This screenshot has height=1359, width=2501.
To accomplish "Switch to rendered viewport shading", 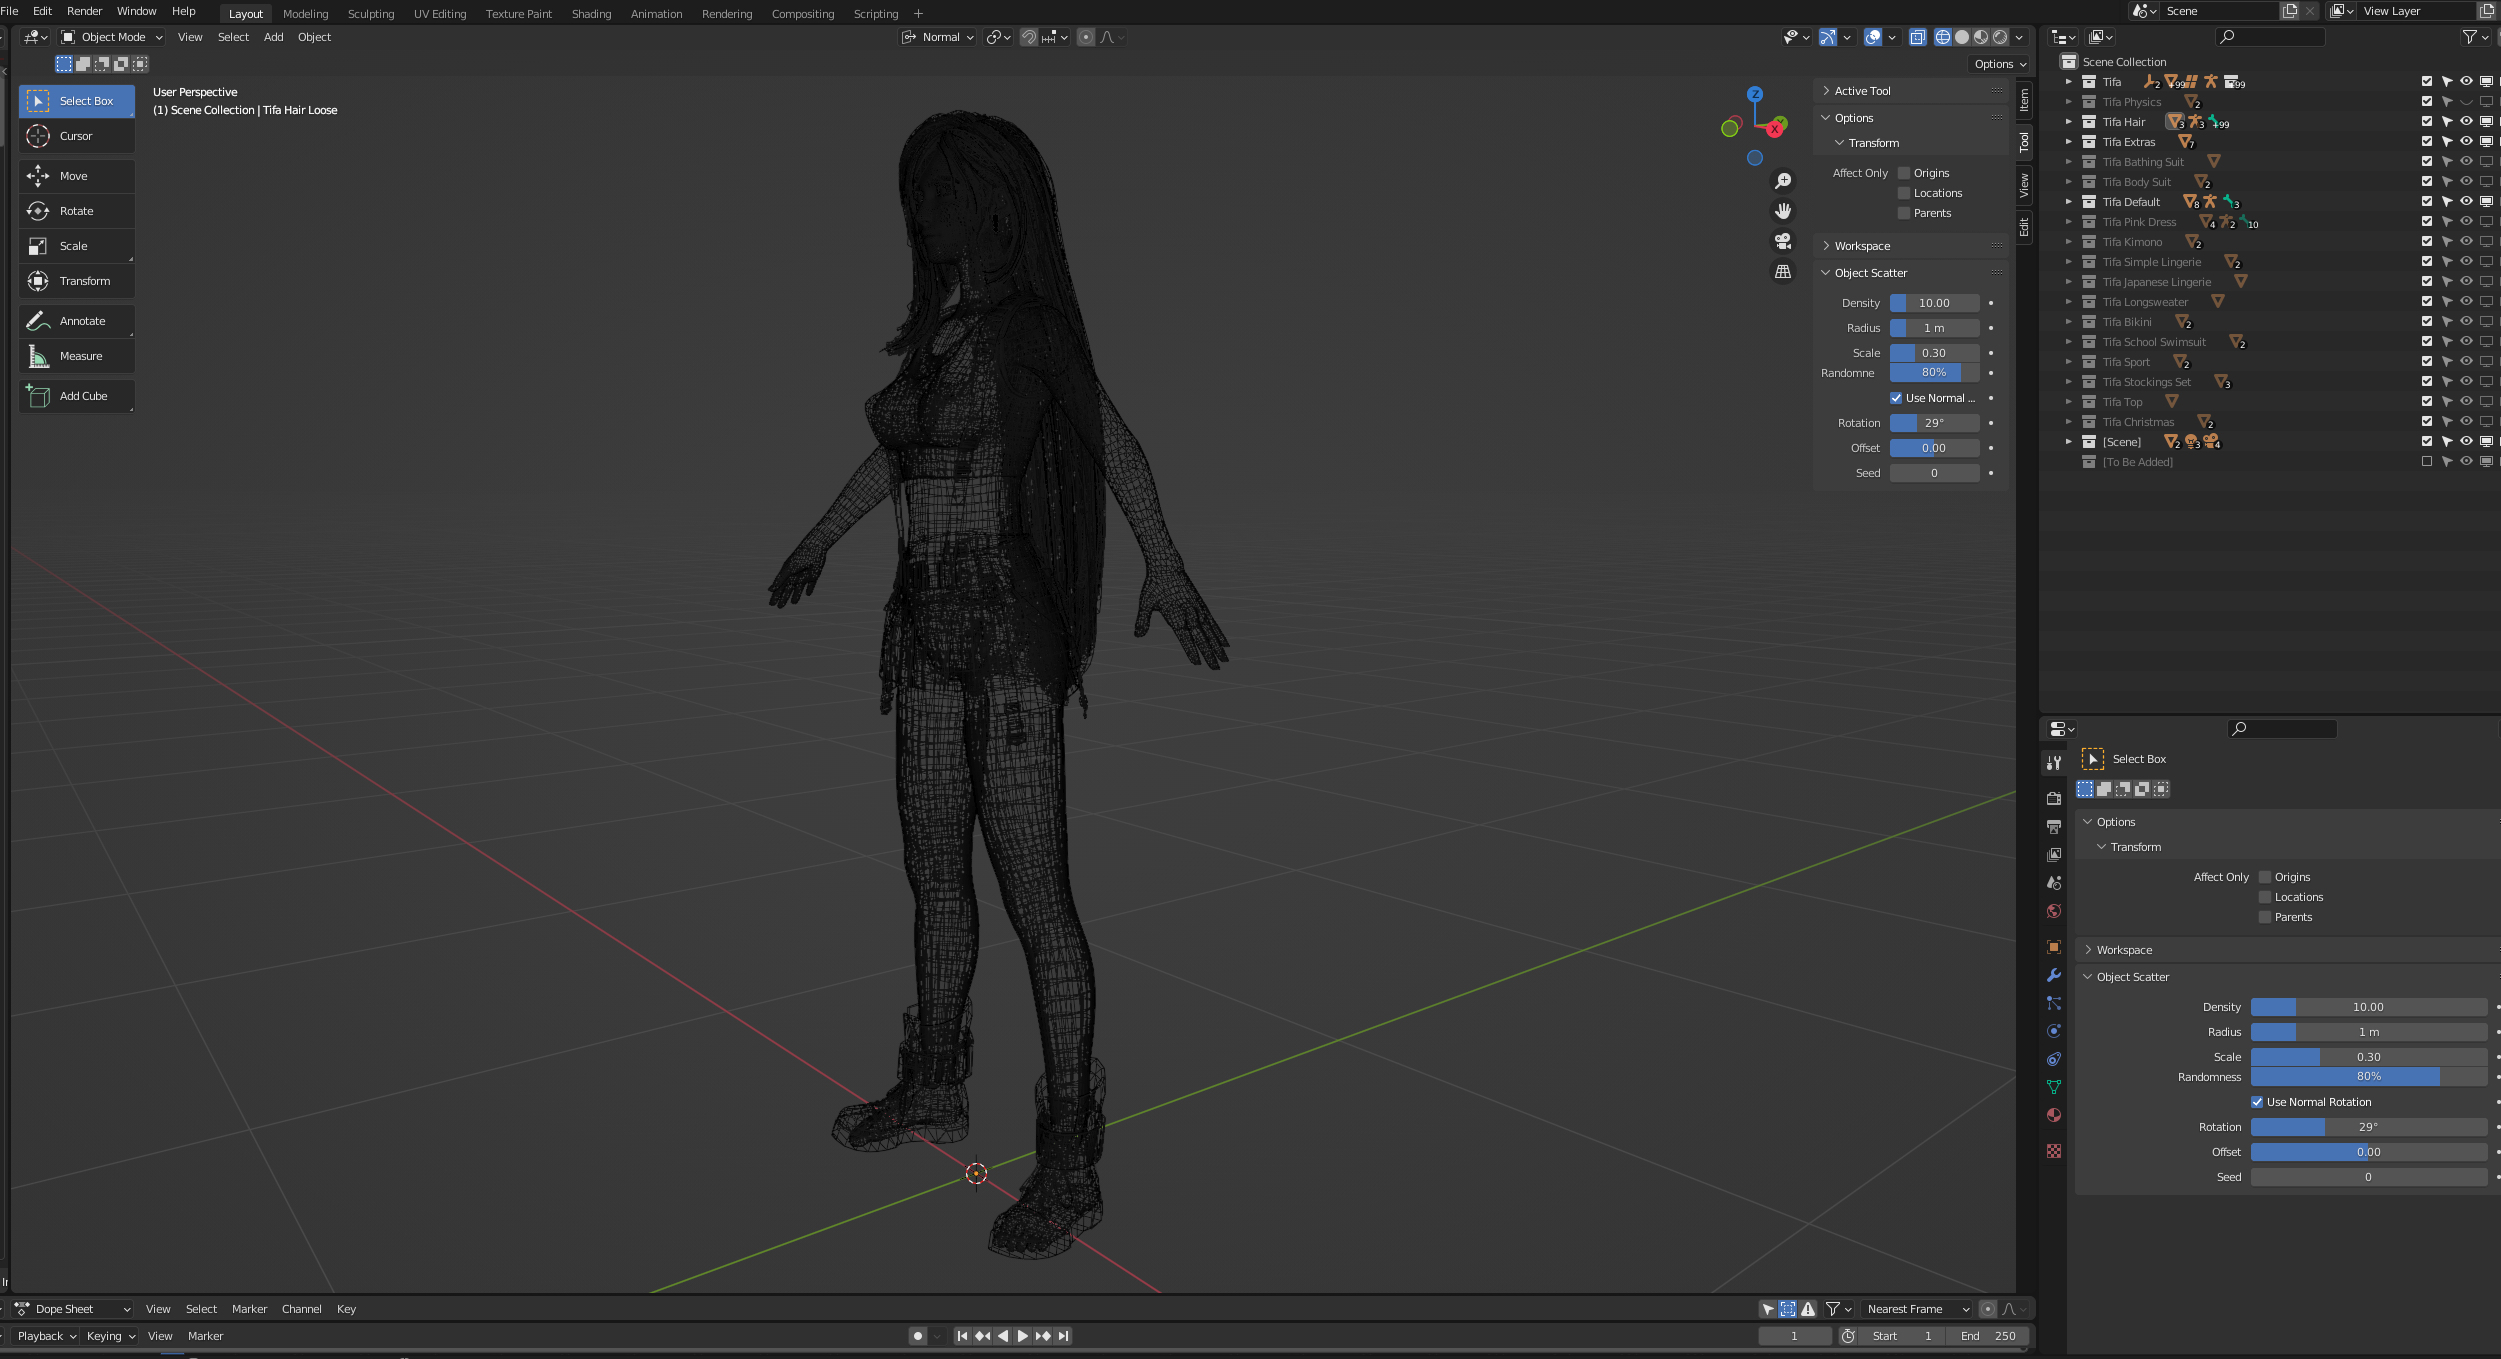I will 2000,37.
